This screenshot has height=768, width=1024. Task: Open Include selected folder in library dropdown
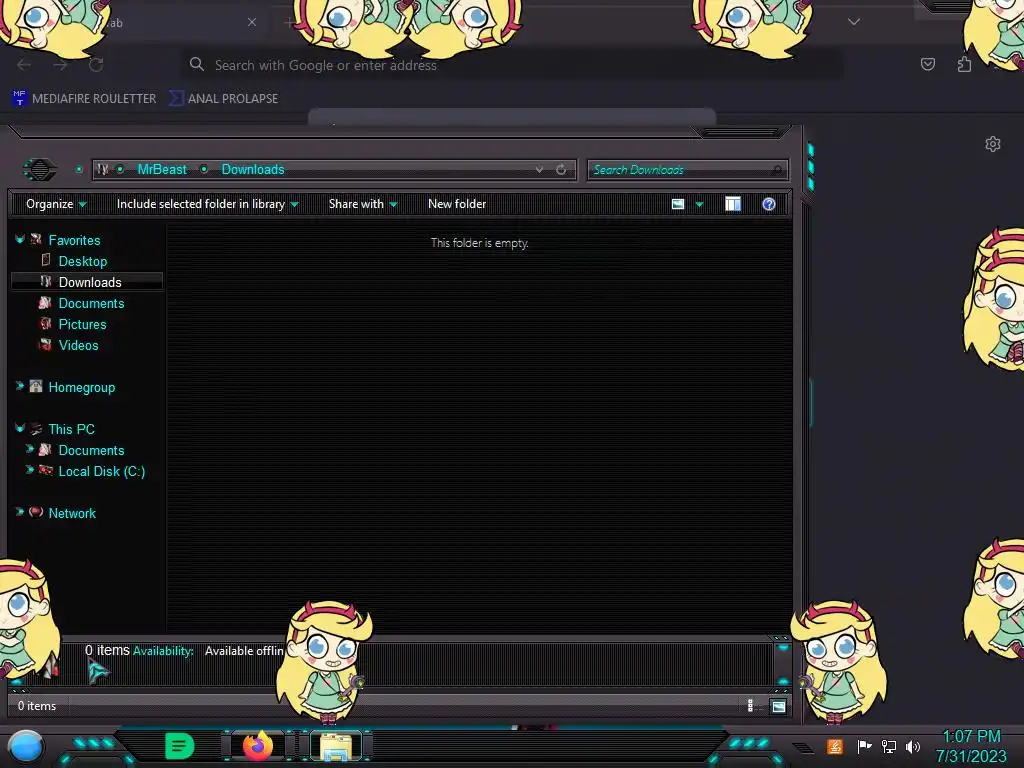pos(207,204)
